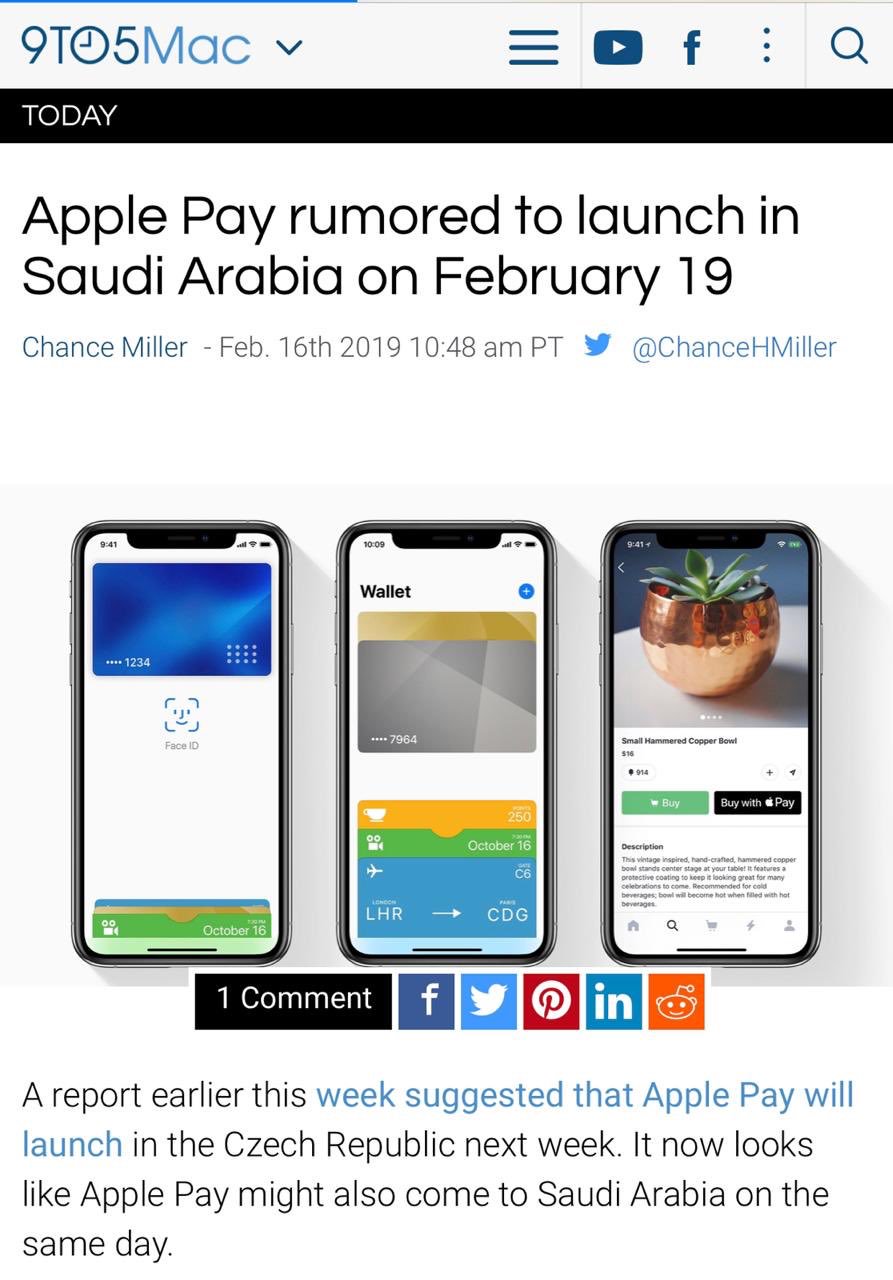This screenshot has height=1280, width=893.
Task: Open author Chance Miller's page
Action: pyautogui.click(x=104, y=347)
